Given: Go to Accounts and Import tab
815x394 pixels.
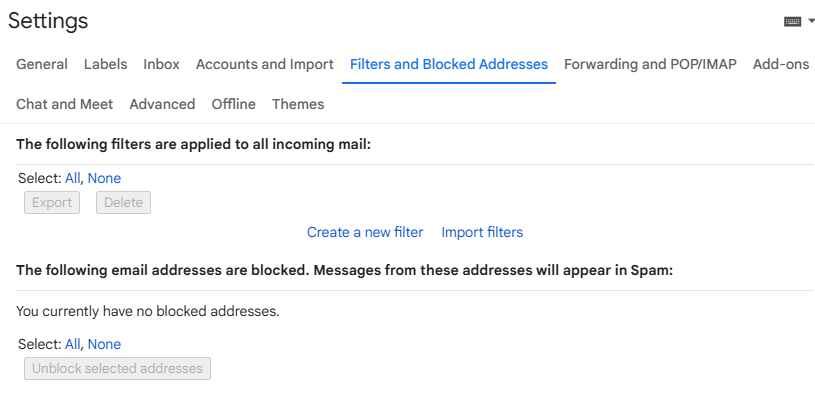Looking at the screenshot, I should 265,64.
